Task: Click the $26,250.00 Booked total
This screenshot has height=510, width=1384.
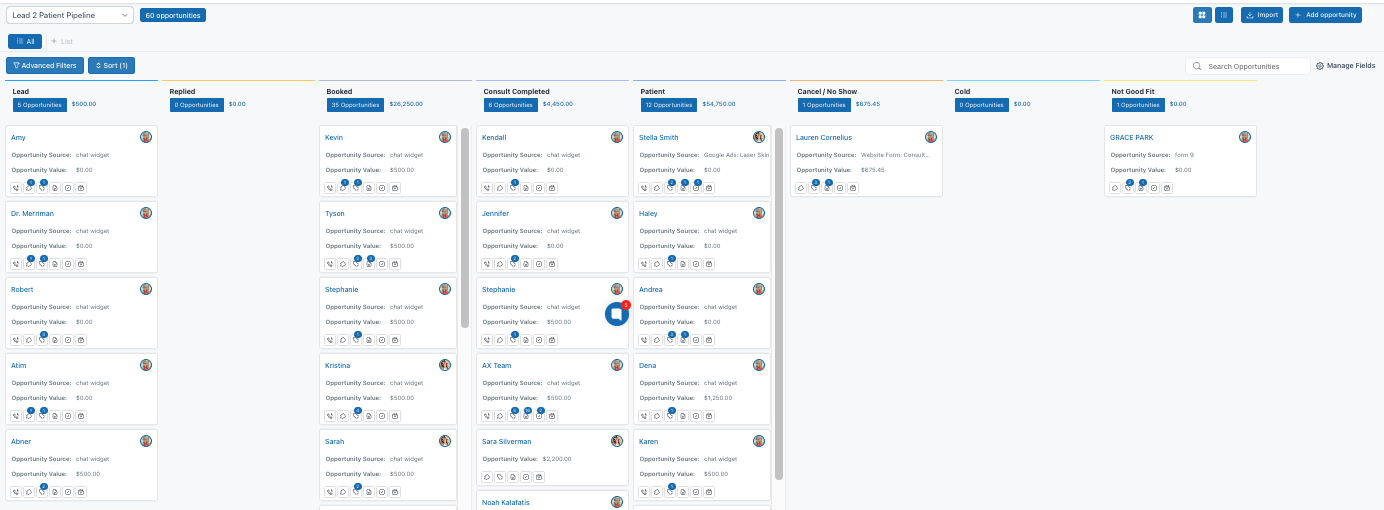Action: pyautogui.click(x=406, y=104)
